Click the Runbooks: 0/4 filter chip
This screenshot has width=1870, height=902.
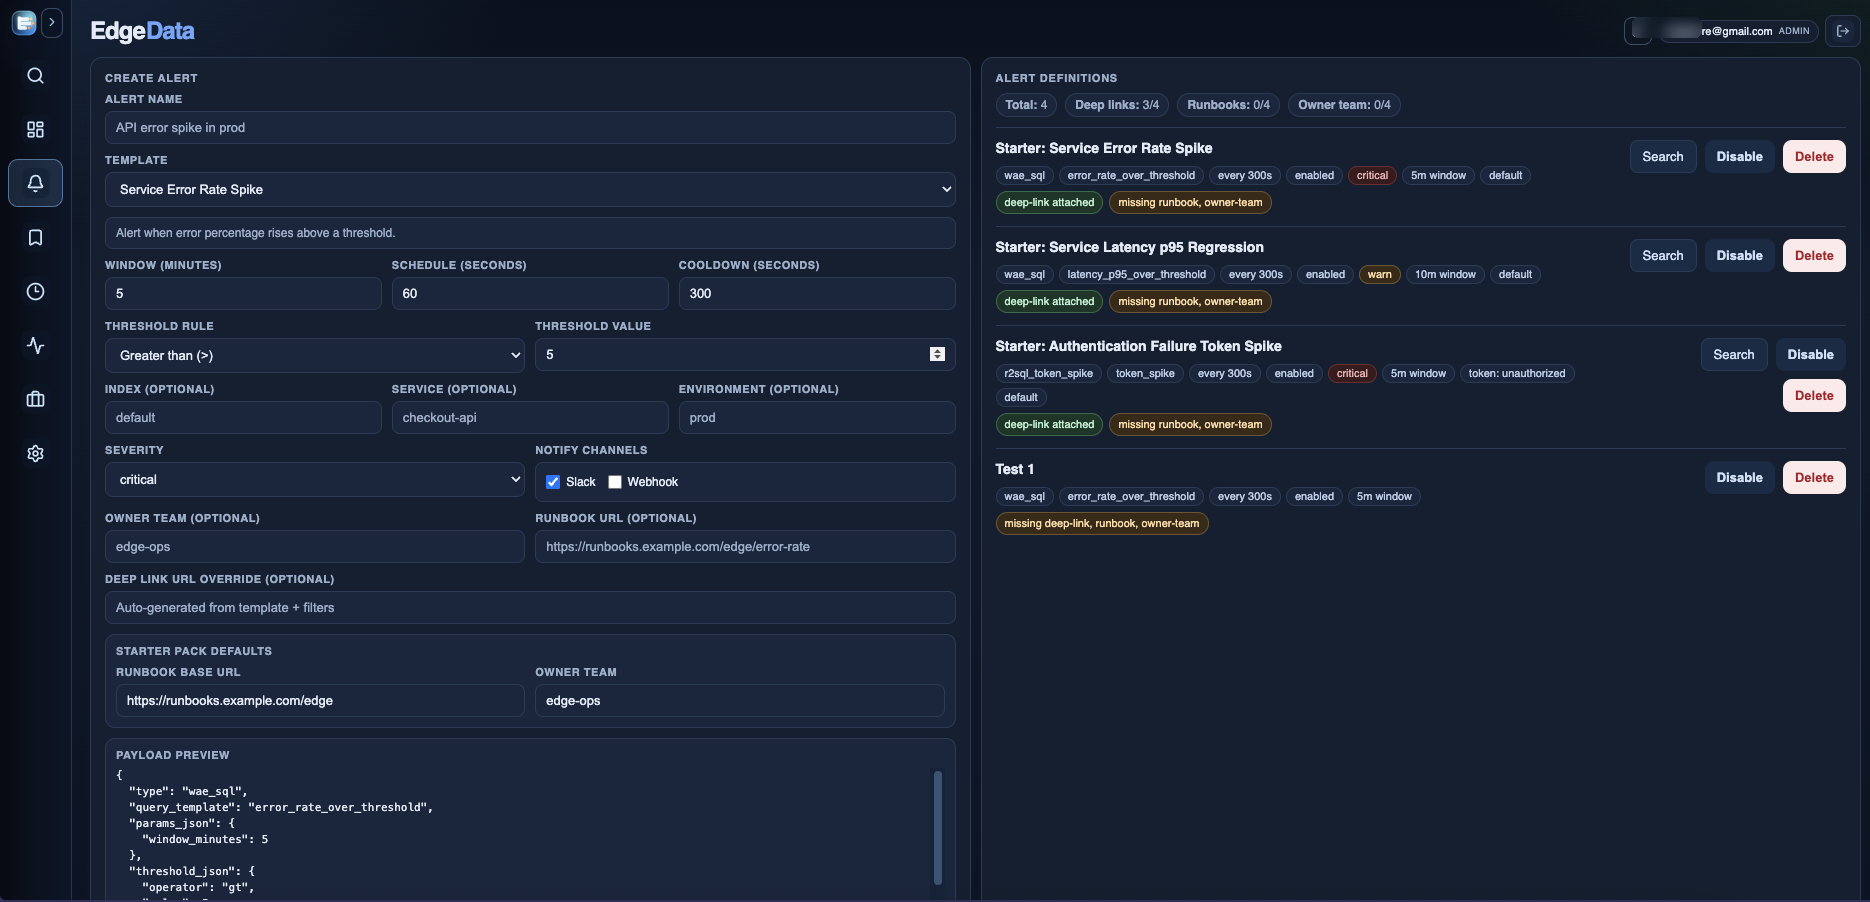click(1228, 105)
